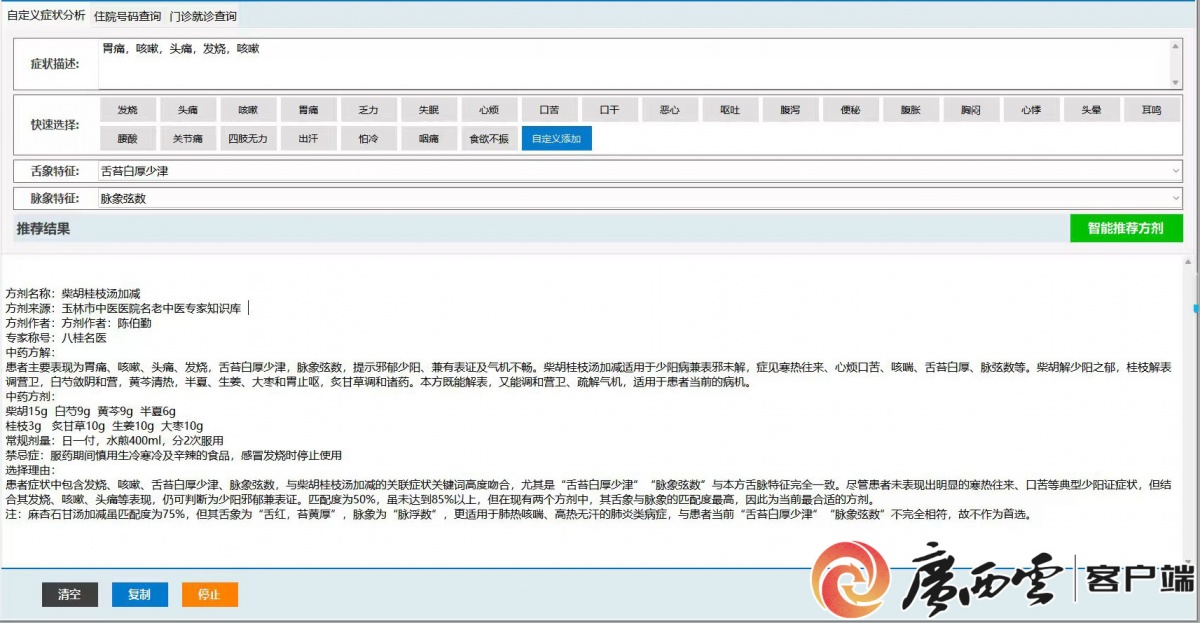Choose the 失眠 symptom option

click(428, 110)
